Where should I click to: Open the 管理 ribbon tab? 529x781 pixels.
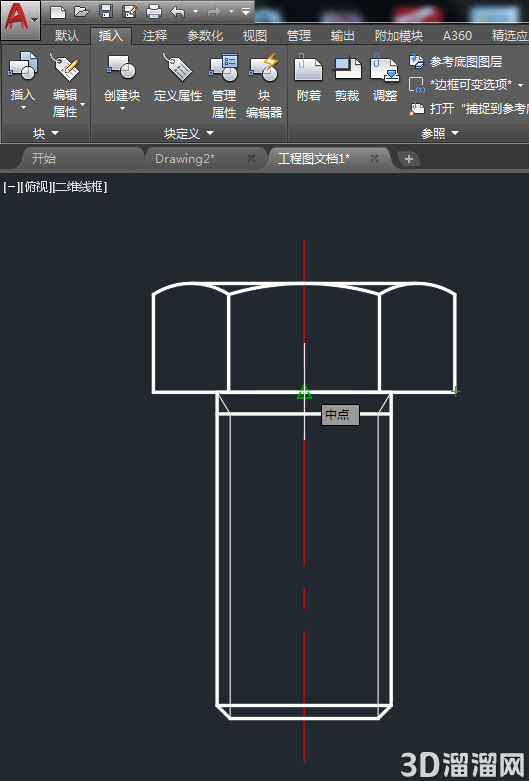pos(299,35)
